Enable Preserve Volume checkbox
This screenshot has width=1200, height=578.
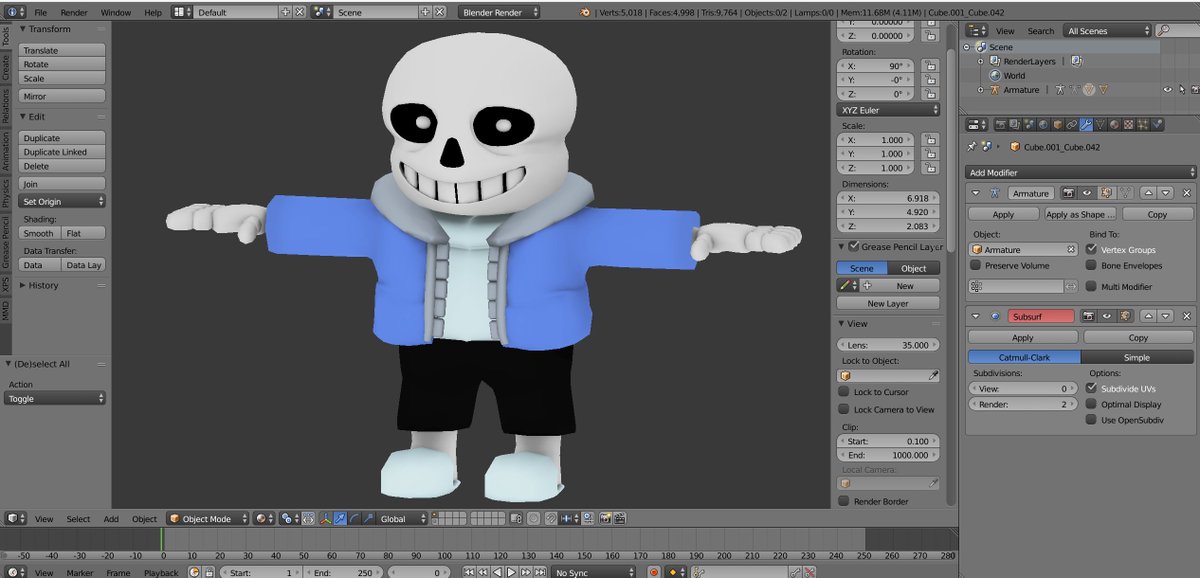coord(976,266)
